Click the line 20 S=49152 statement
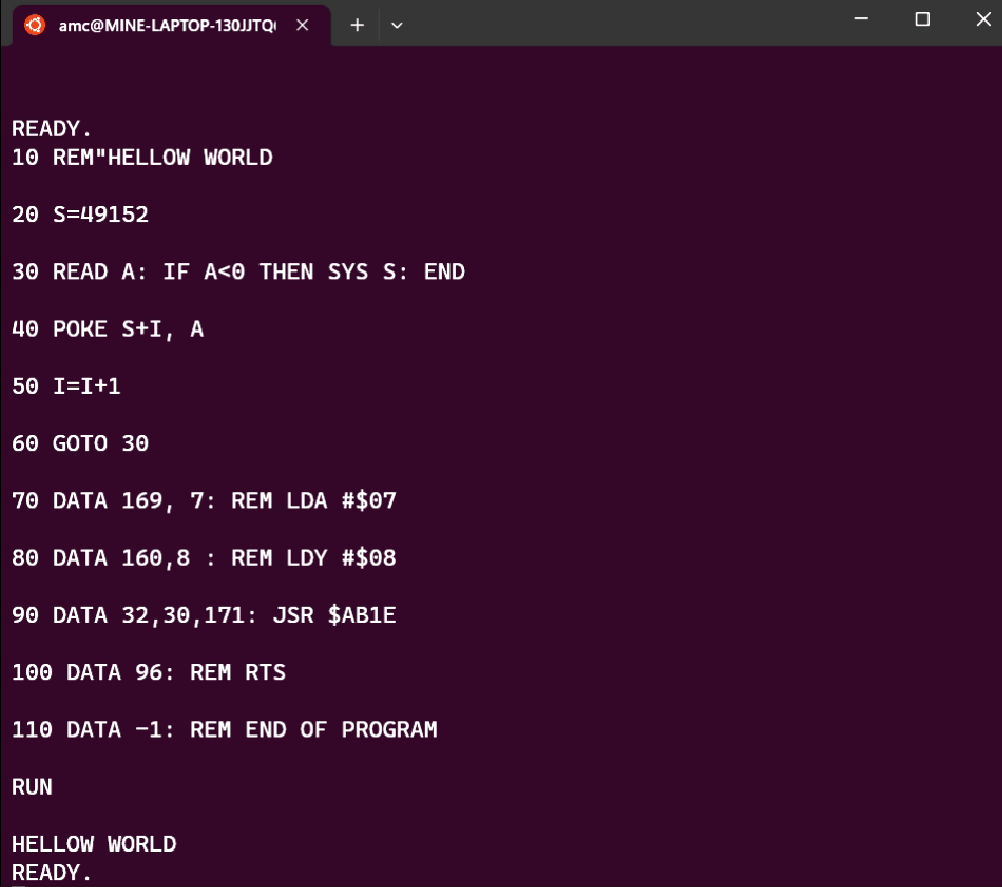 80,214
